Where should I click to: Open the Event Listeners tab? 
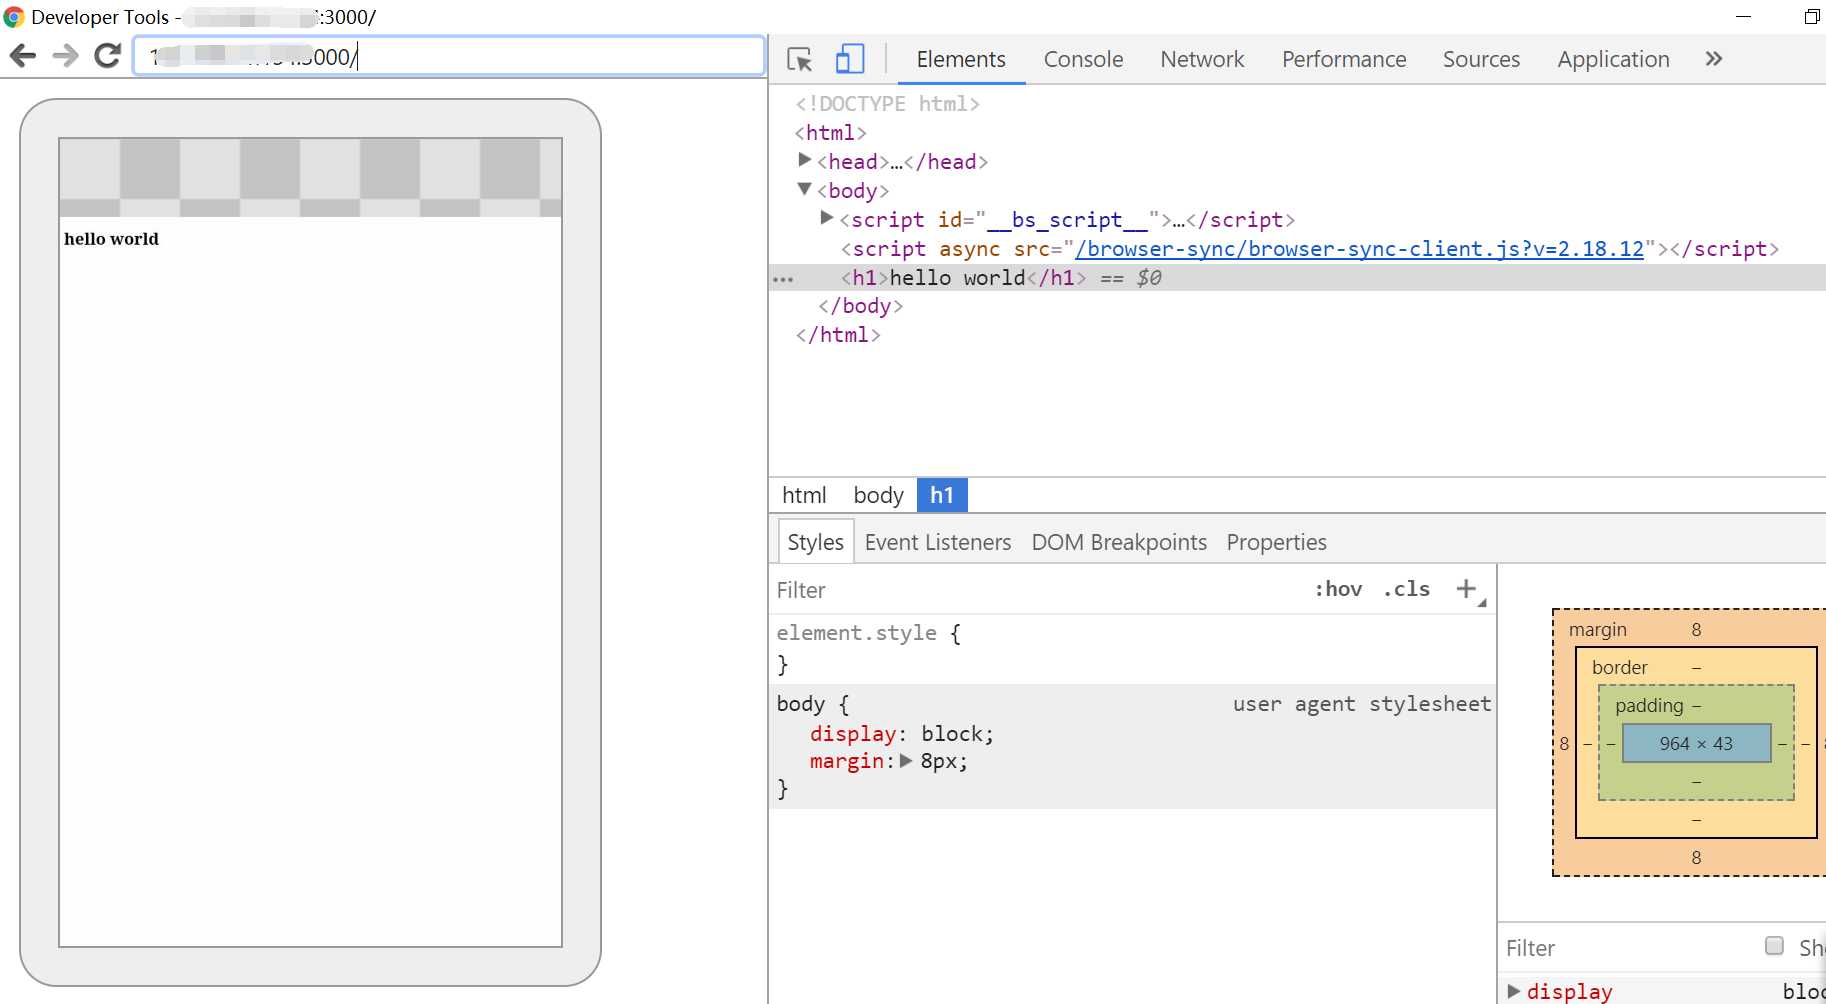point(938,542)
